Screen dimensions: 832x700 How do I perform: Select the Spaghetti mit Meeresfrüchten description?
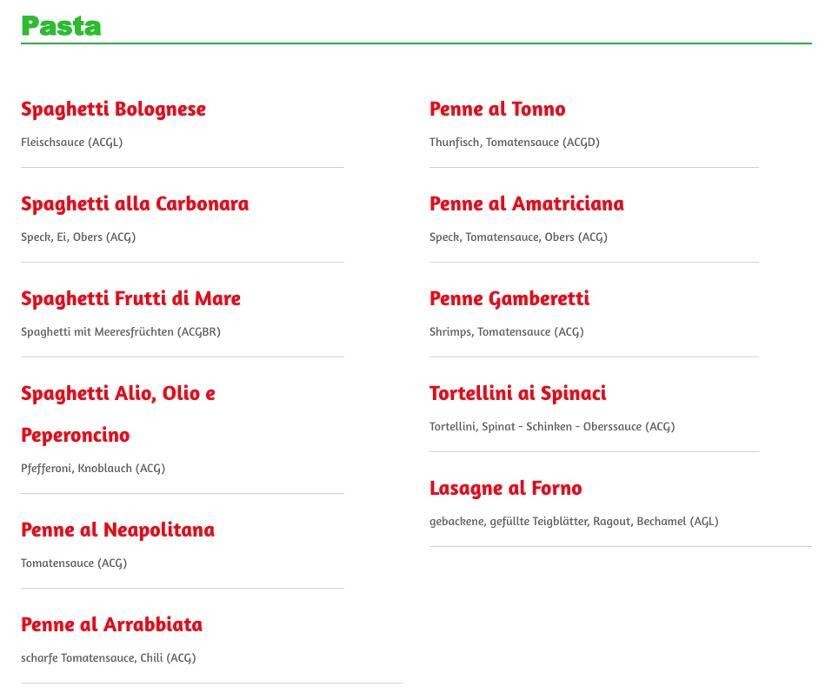[121, 332]
